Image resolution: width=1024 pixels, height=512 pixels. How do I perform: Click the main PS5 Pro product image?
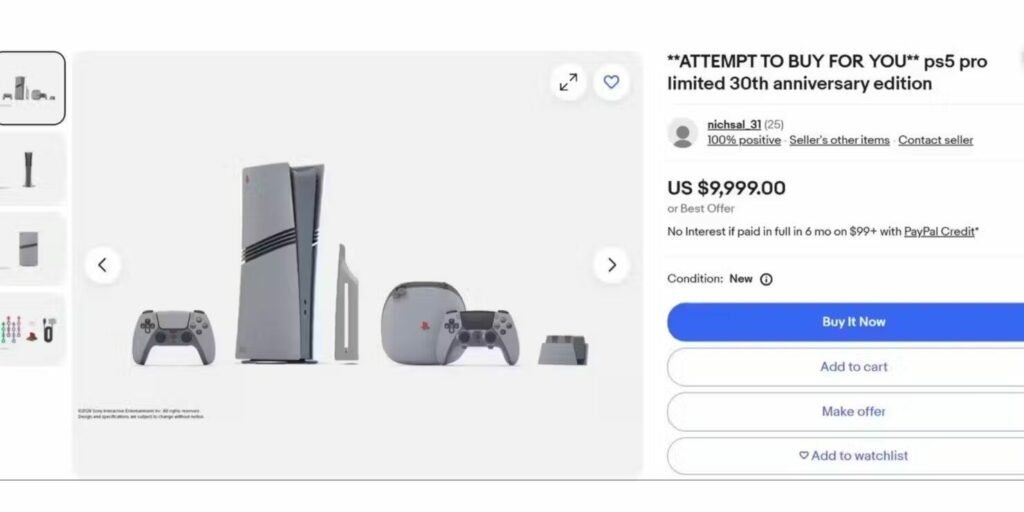click(x=357, y=264)
